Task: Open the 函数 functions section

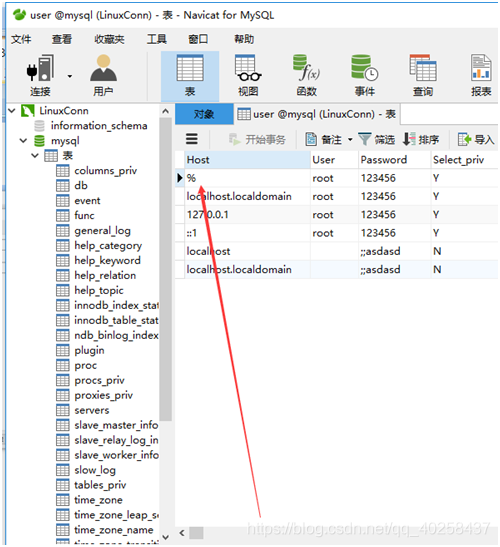Action: 306,75
